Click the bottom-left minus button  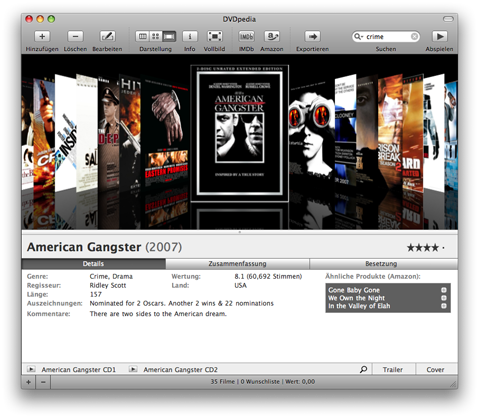coord(43,382)
